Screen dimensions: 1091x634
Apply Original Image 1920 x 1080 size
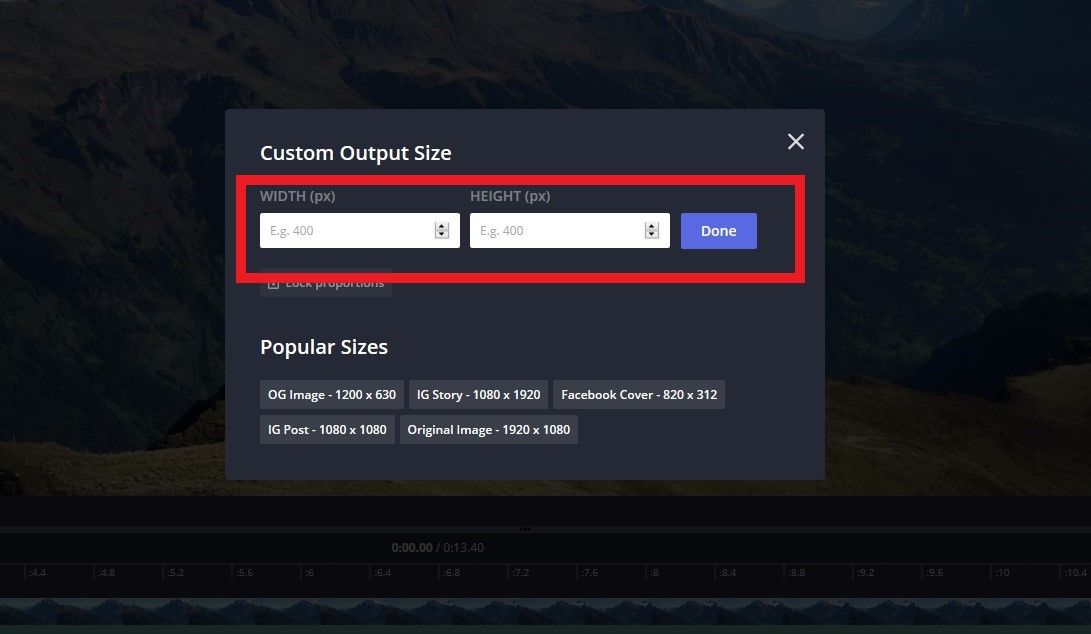488,430
